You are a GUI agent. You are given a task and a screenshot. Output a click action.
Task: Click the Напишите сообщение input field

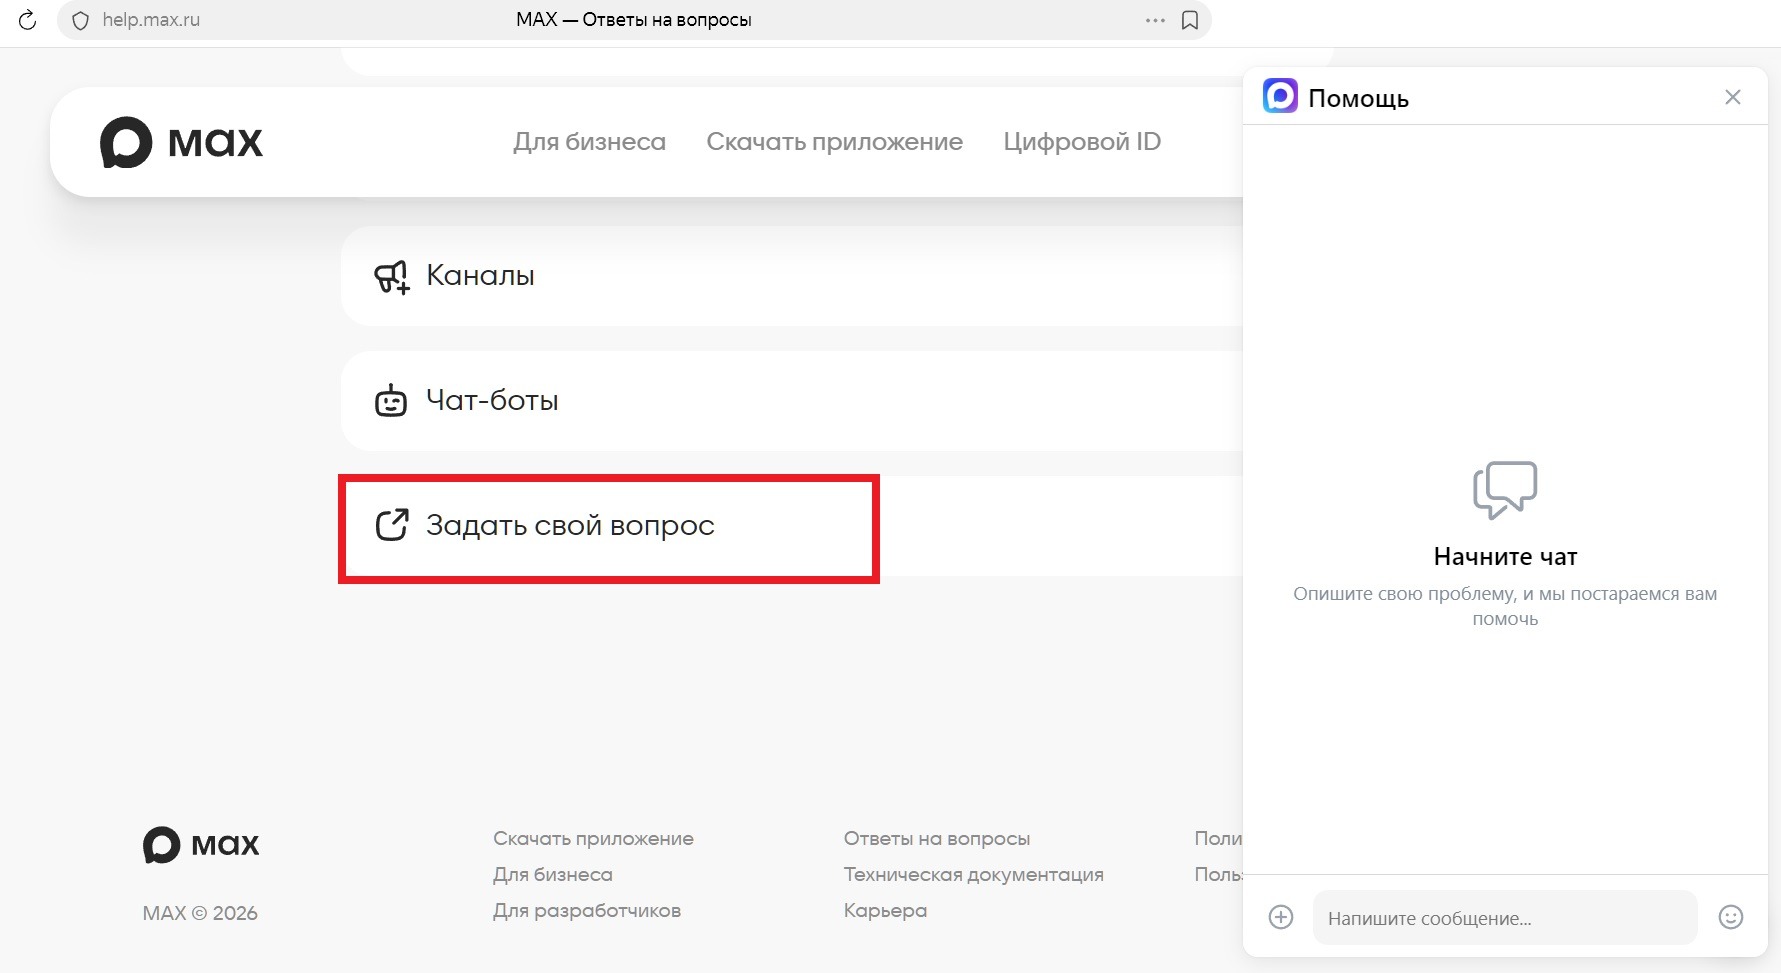[x=1504, y=918]
